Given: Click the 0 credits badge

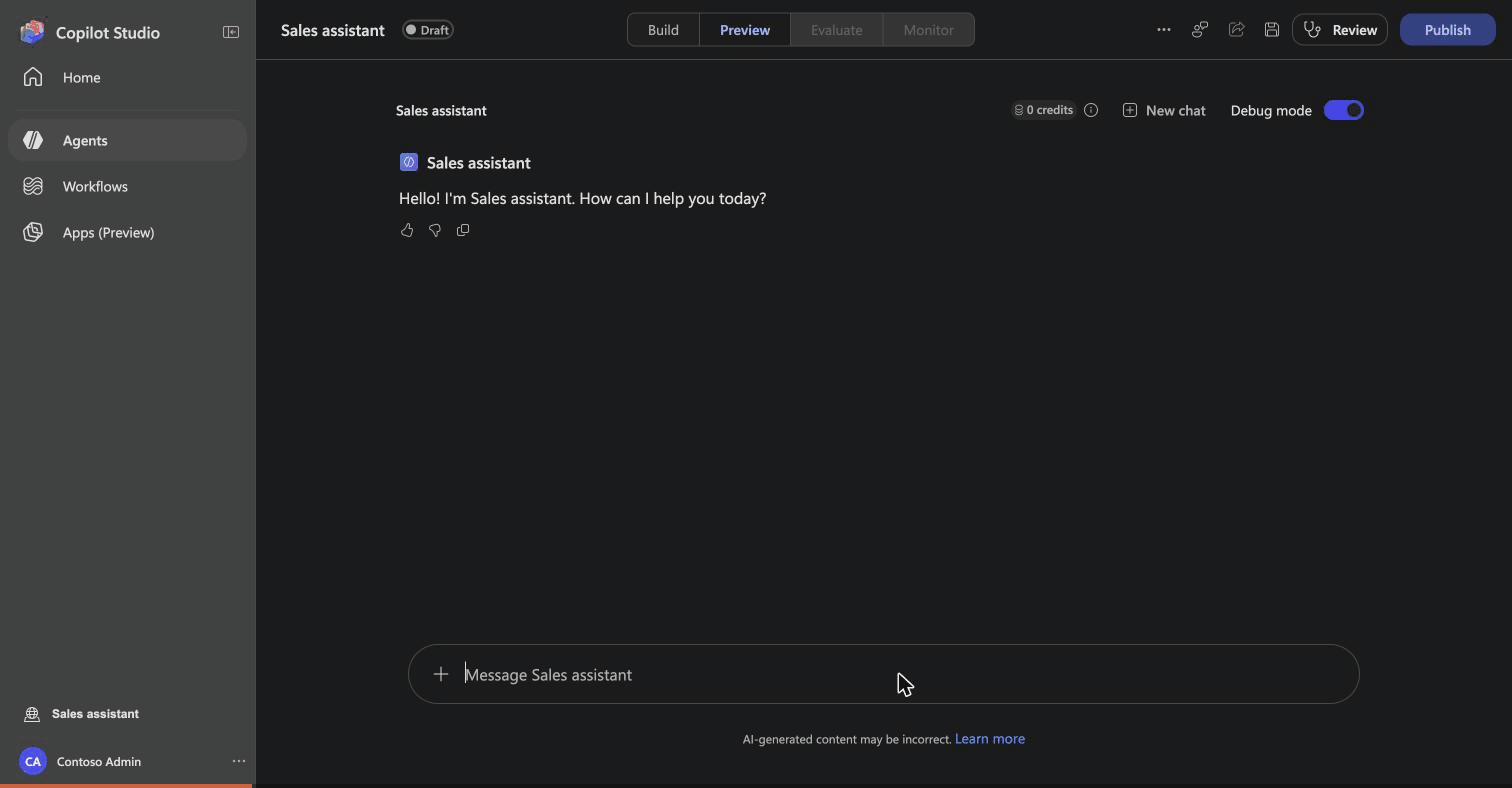Looking at the screenshot, I should pyautogui.click(x=1043, y=110).
